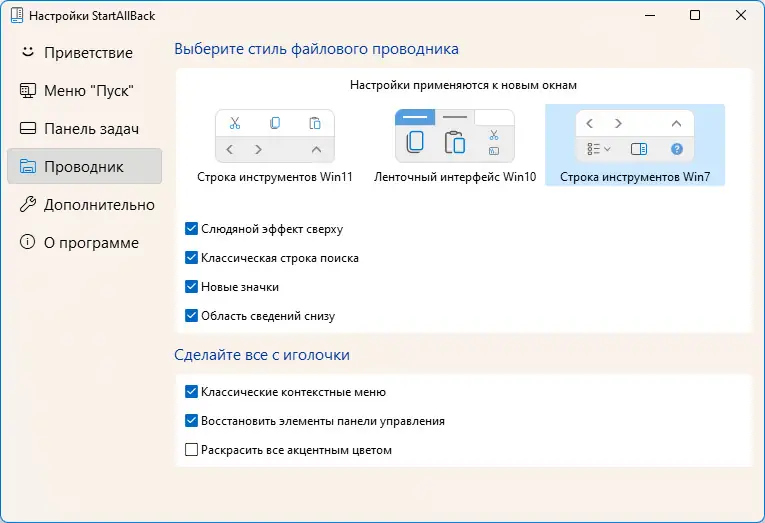The height and width of the screenshot is (523, 765).
Task: Select the Строка инструментов Win11 style
Action: click(275, 146)
